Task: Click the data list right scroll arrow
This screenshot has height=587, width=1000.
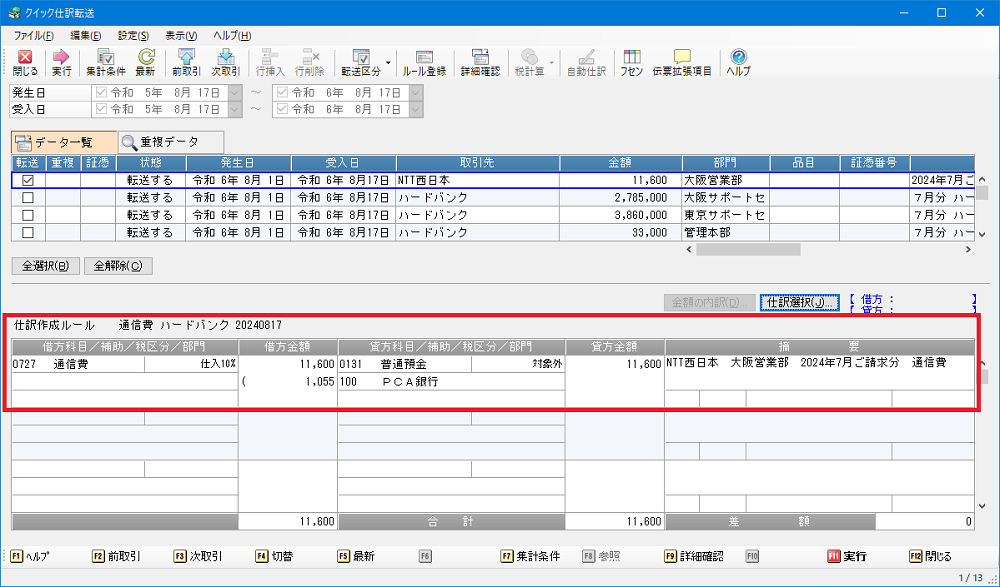Action: (968, 249)
